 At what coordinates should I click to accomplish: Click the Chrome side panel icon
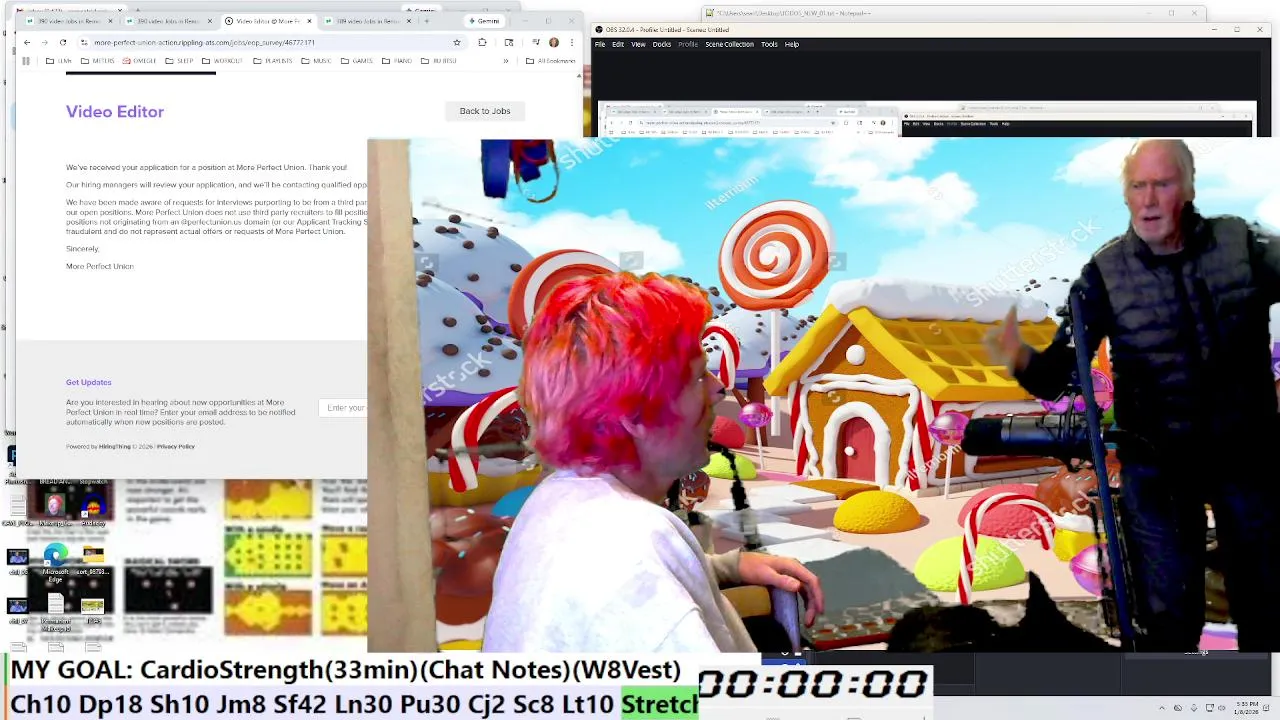click(509, 43)
